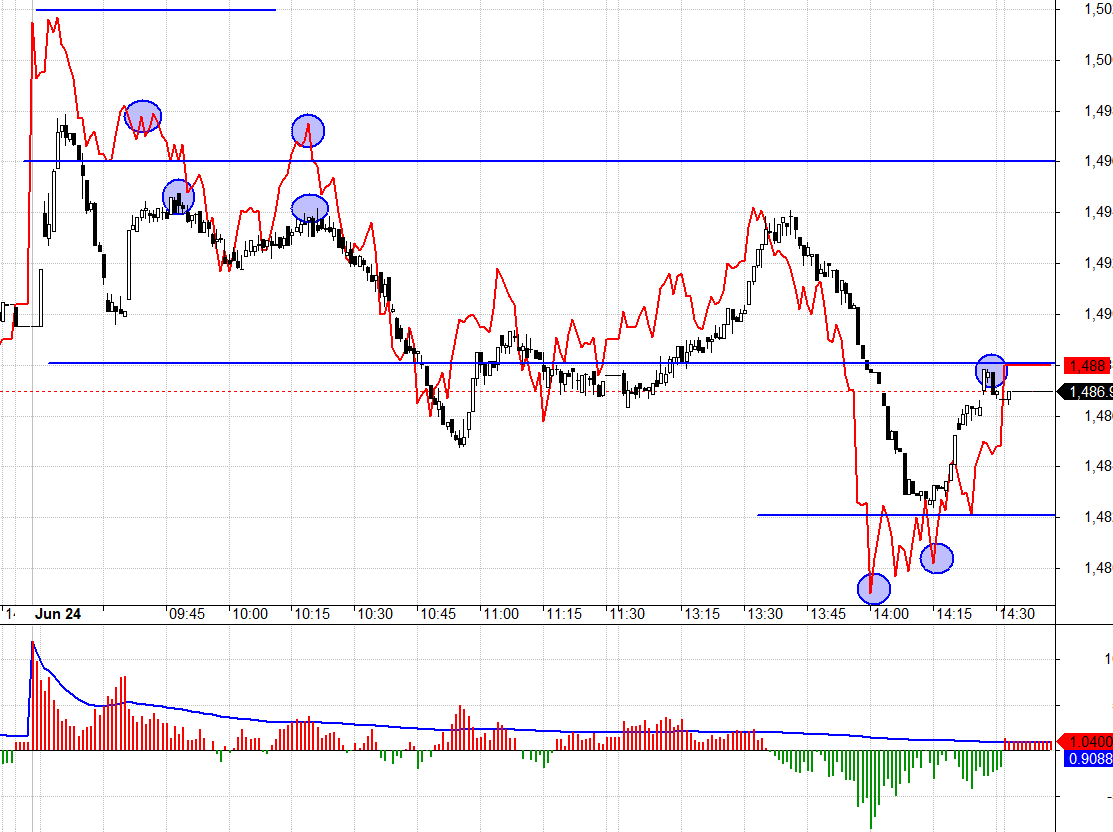1113x832 pixels.
Task: Click short red line segment beside 1,488 label
Action: click(x=1028, y=364)
